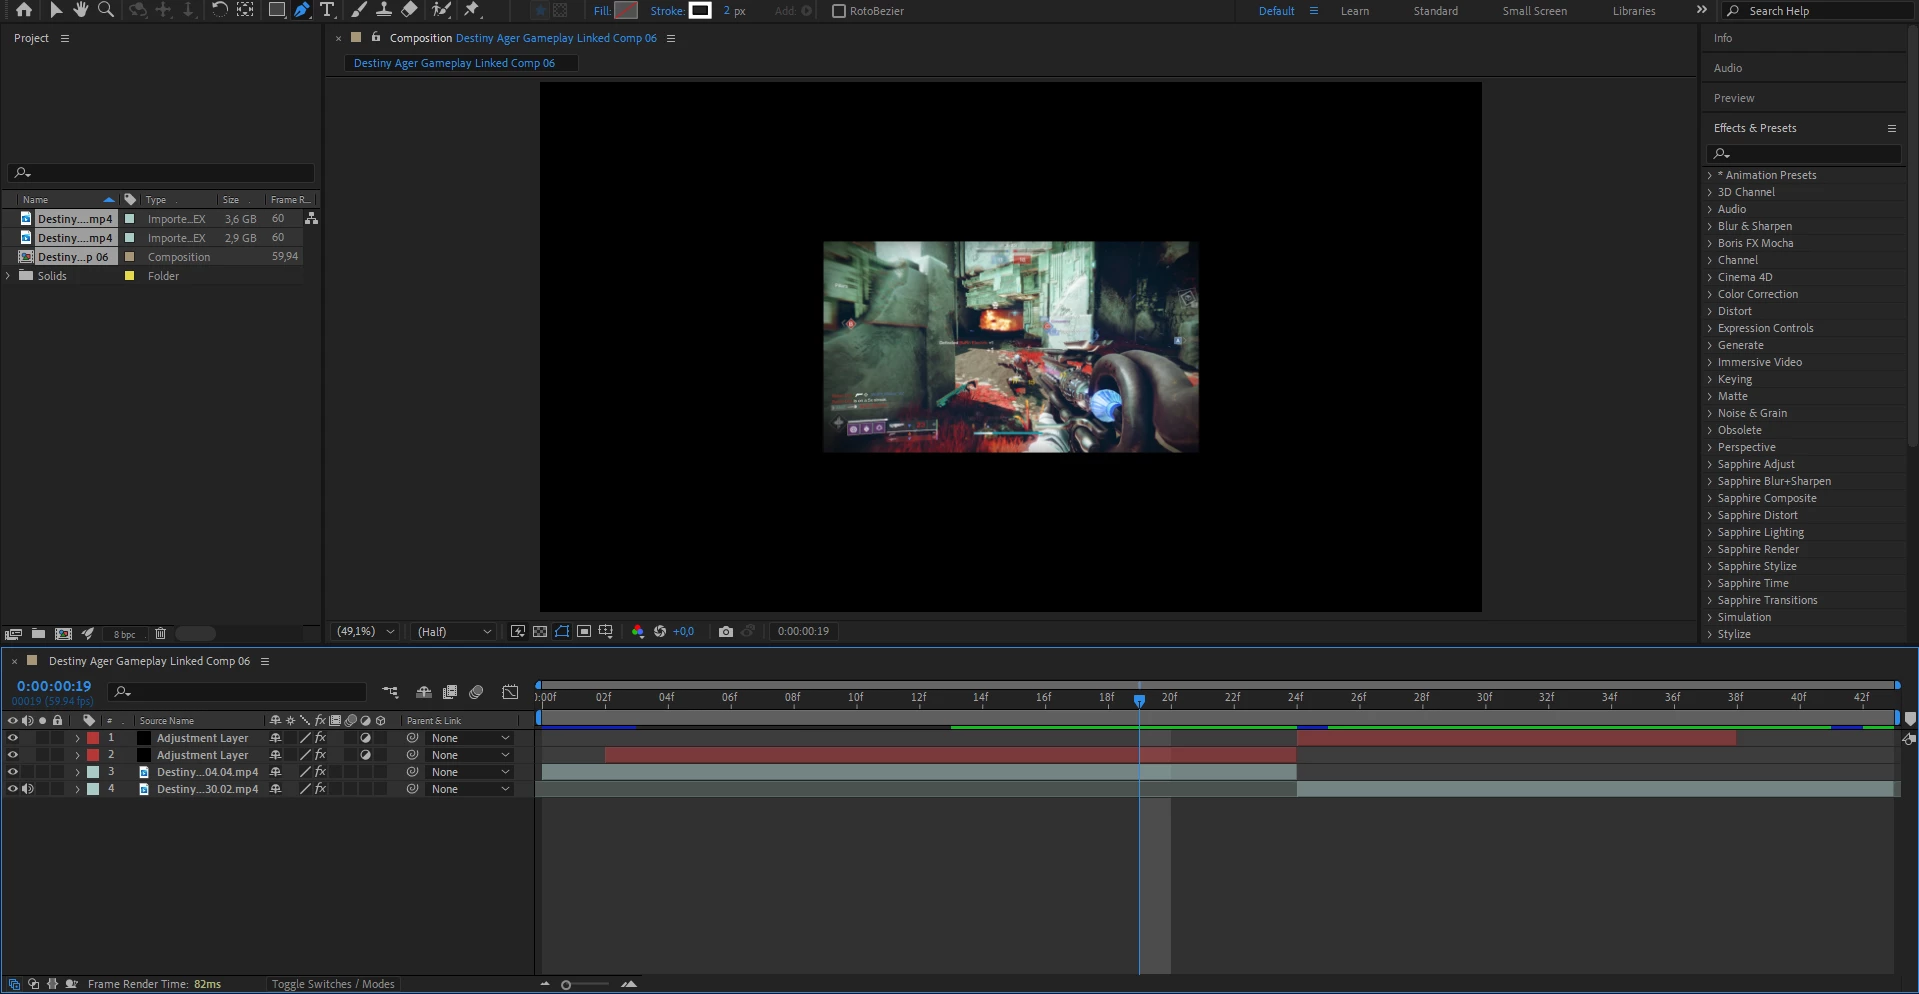Screen dimensions: 1919x994
Task: Open the Composition Mini-Flowchart icon
Action: [x=390, y=692]
